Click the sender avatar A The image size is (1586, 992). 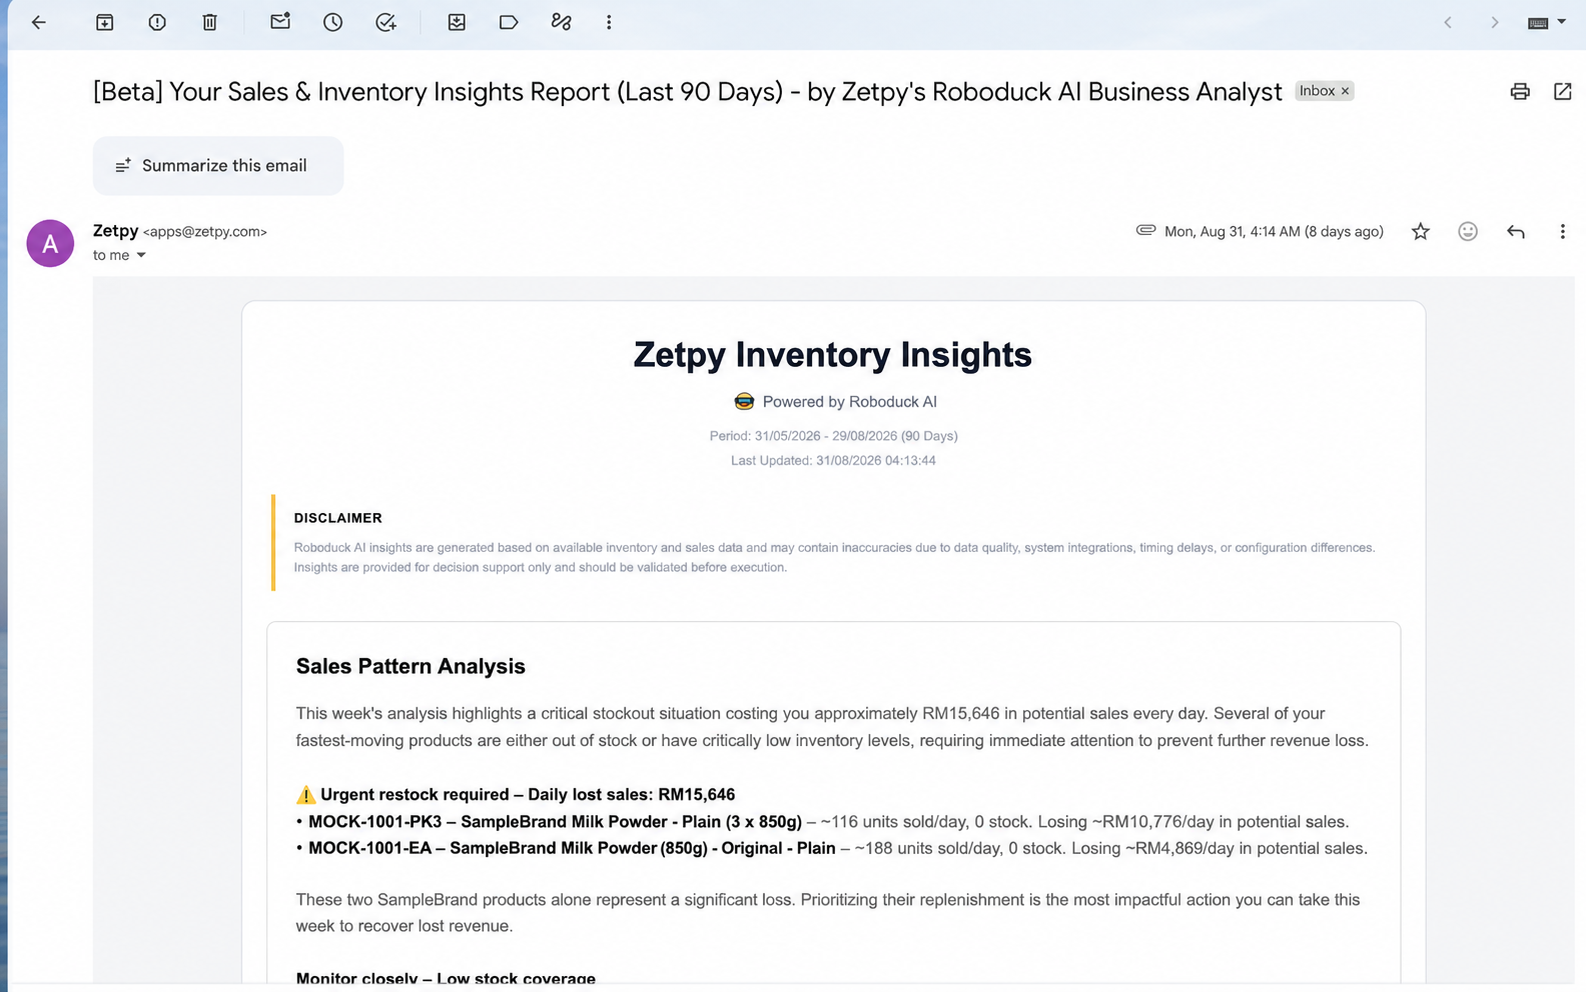(50, 243)
